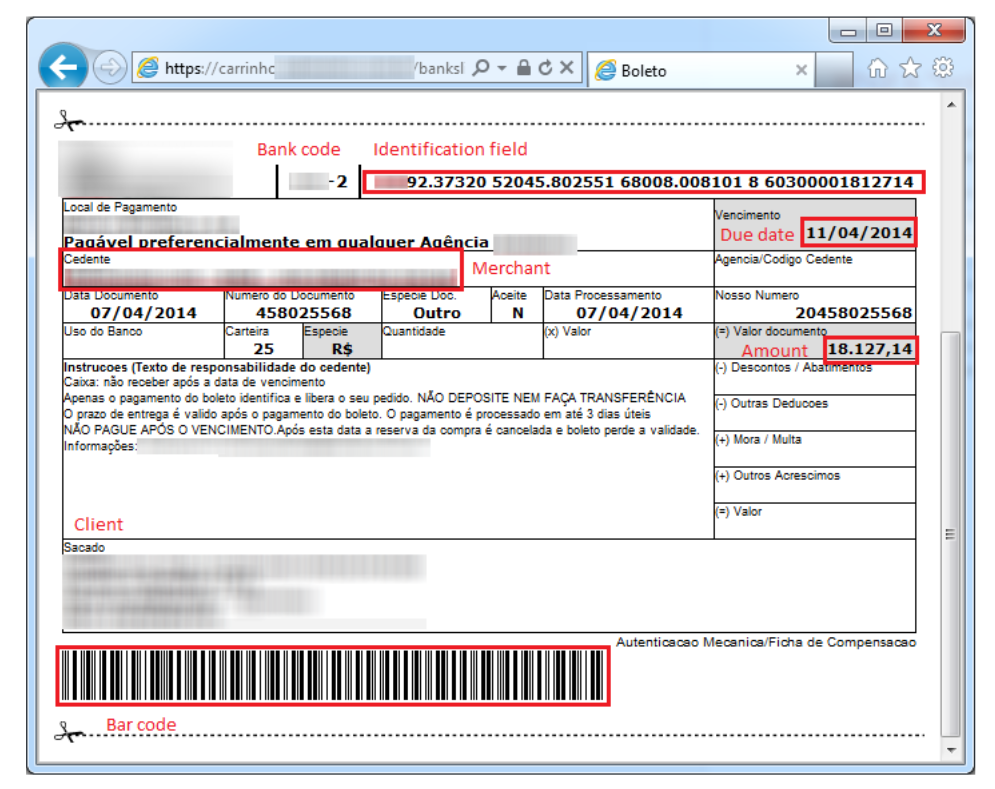Click the search magnifier in address bar
The height and width of the screenshot is (789, 995).
click(482, 67)
